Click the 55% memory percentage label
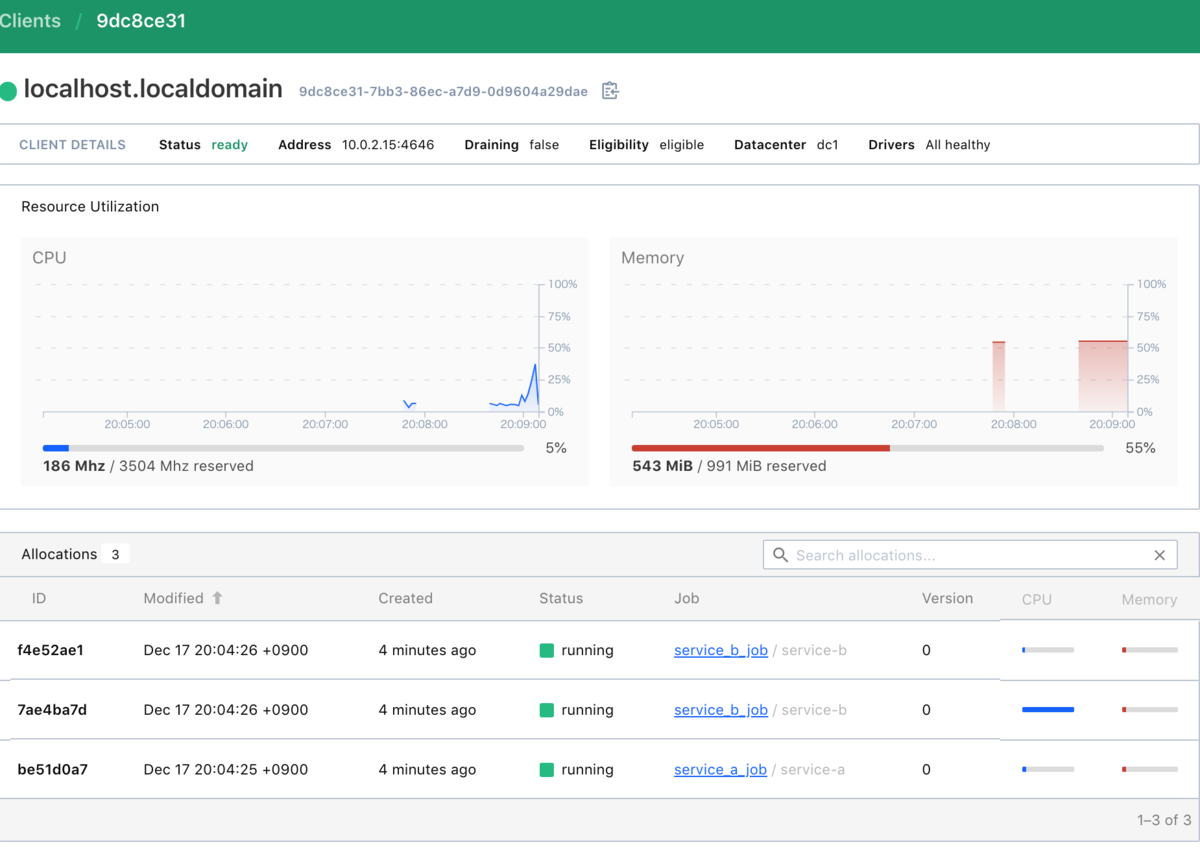The height and width of the screenshot is (851, 1200). (1141, 448)
